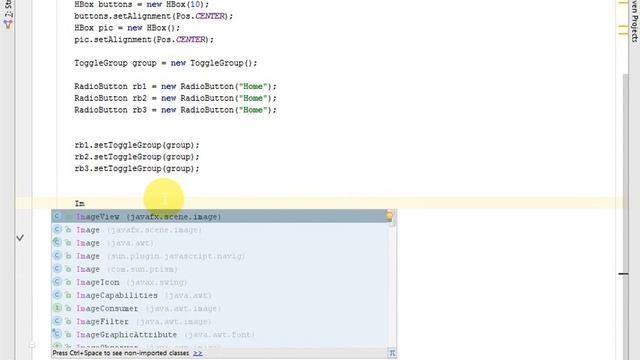Click the 'HBox pic = new HBox();' line
Image resolution: width=640 pixels, height=360 pixels.
pos(127,28)
